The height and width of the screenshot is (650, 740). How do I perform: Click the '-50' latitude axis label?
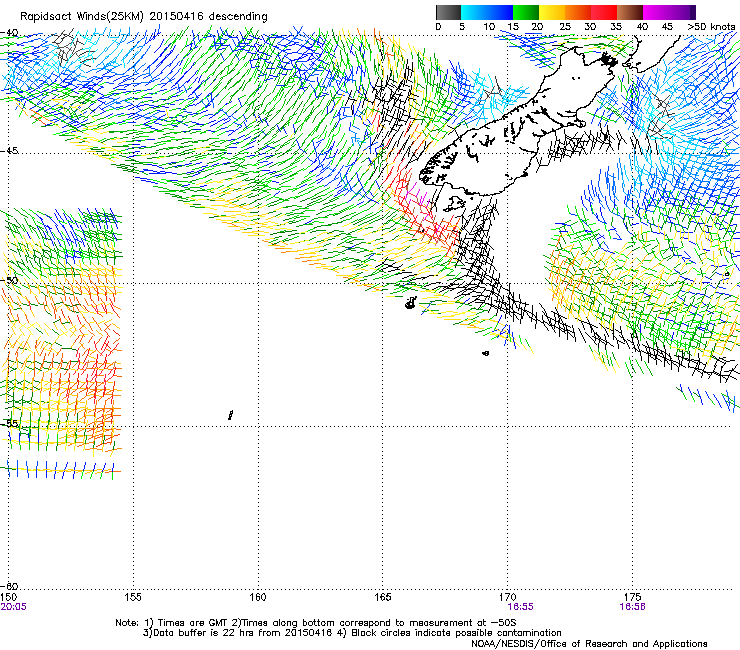tap(9, 280)
